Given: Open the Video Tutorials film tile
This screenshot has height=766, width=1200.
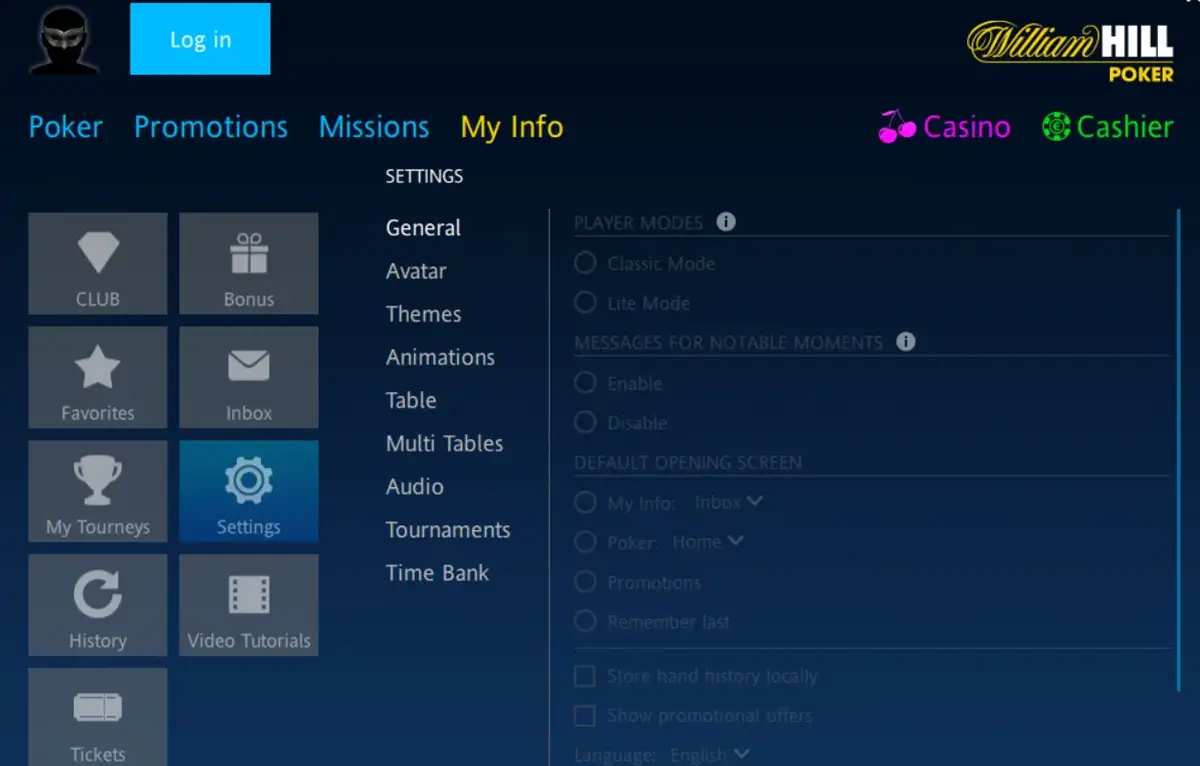Looking at the screenshot, I should [249, 605].
